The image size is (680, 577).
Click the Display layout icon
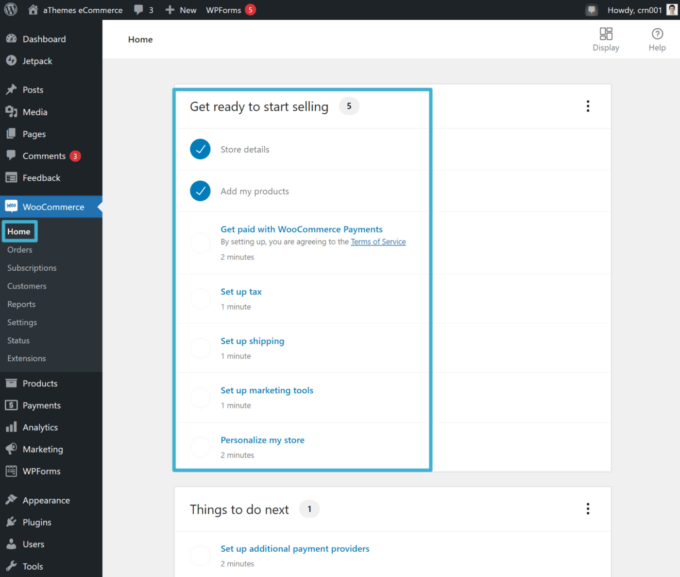click(605, 34)
